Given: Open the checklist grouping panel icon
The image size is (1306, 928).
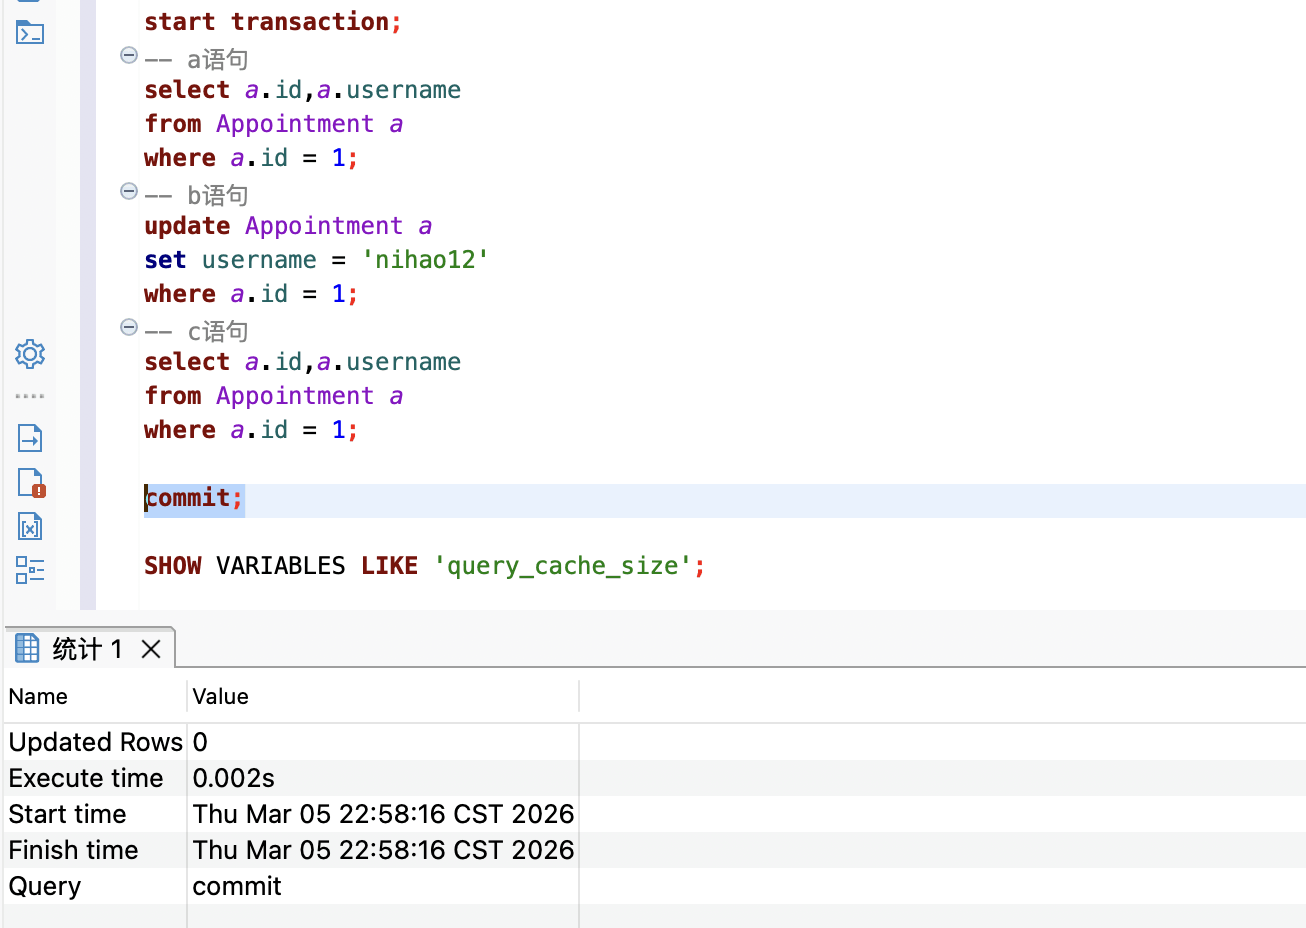Looking at the screenshot, I should coord(30,570).
